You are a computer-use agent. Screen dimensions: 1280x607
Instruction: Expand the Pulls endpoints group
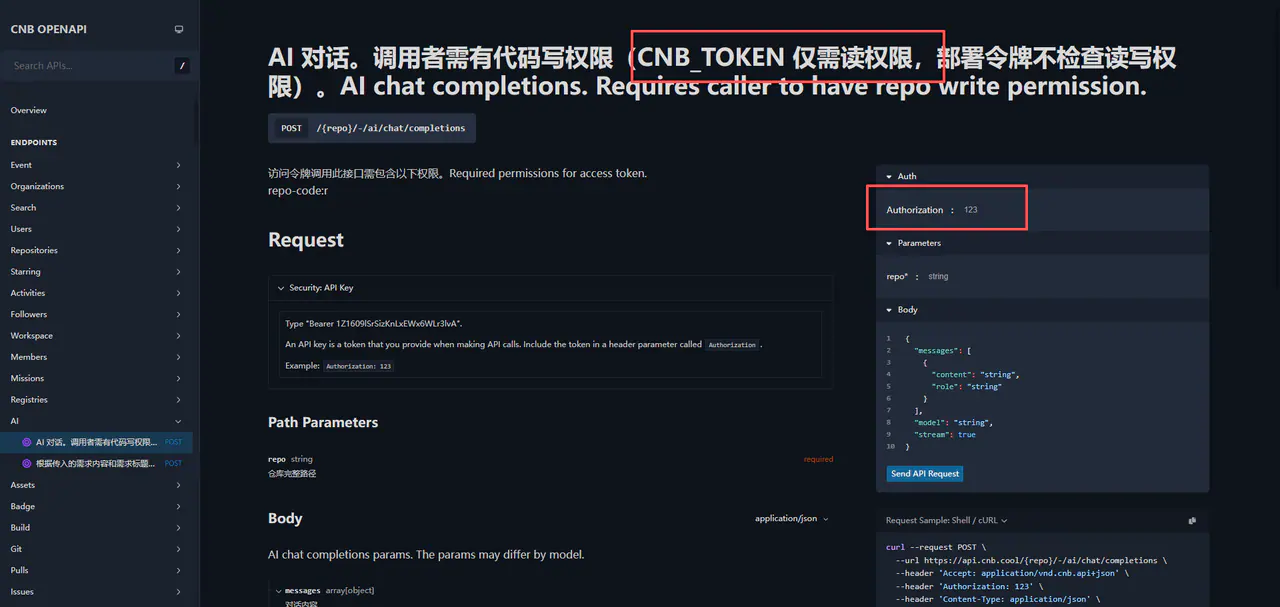(x=96, y=570)
